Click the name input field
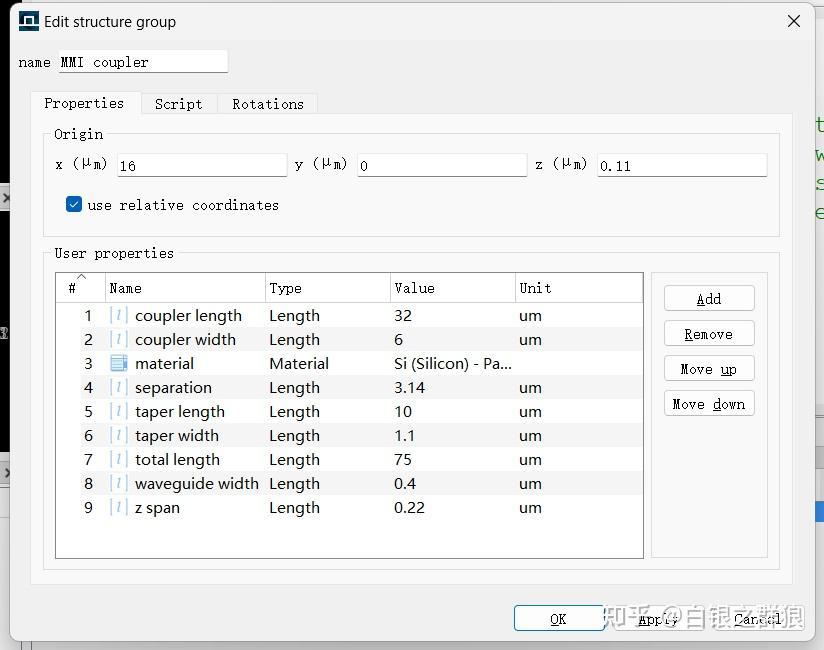The image size is (824, 650). pos(142,62)
